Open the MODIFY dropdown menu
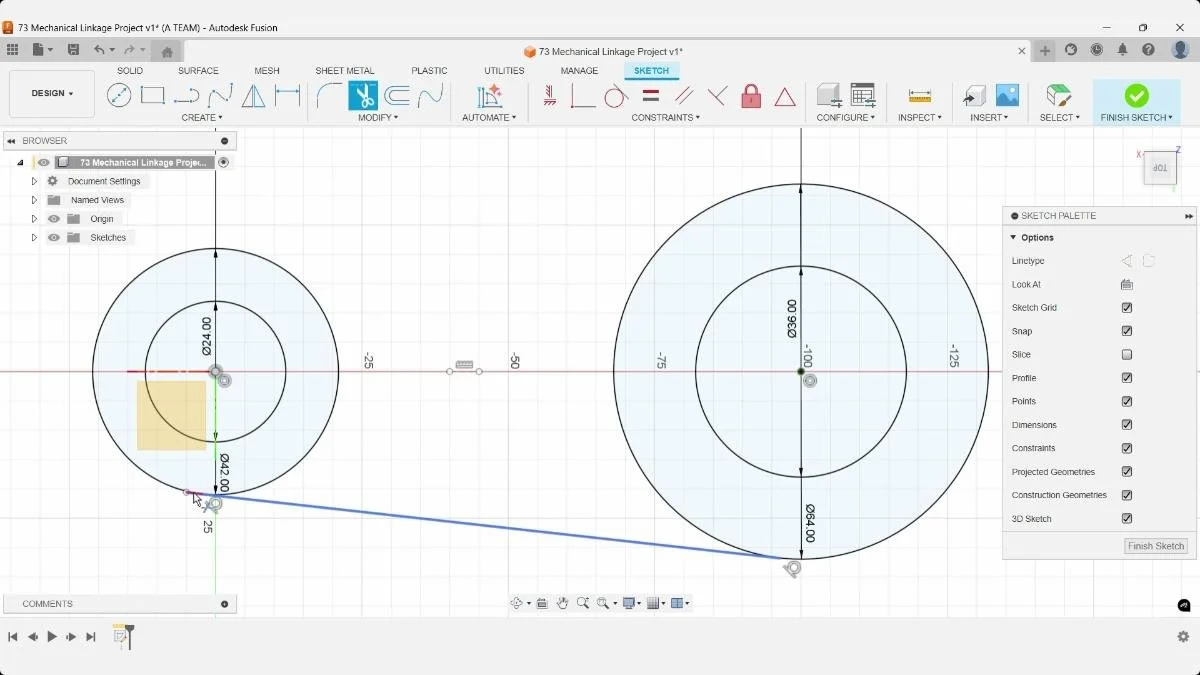This screenshot has height=675, width=1200. (378, 118)
